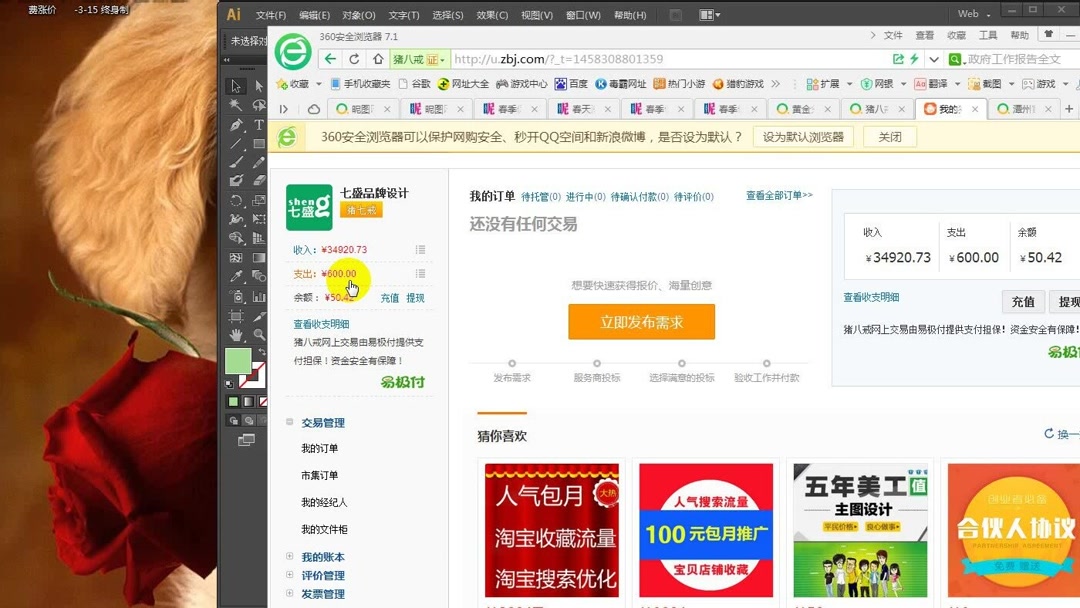The image size is (1080, 608).
Task: Open the 窗口 menu in Illustrator
Action: [x=584, y=14]
